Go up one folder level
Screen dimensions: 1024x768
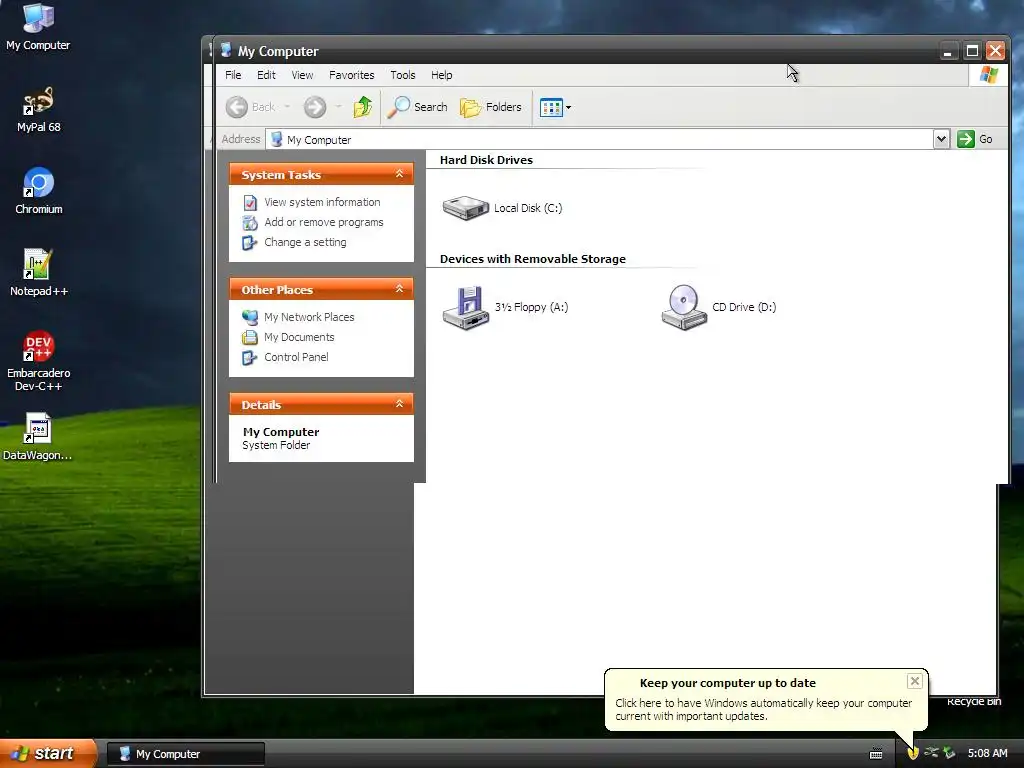coord(363,107)
